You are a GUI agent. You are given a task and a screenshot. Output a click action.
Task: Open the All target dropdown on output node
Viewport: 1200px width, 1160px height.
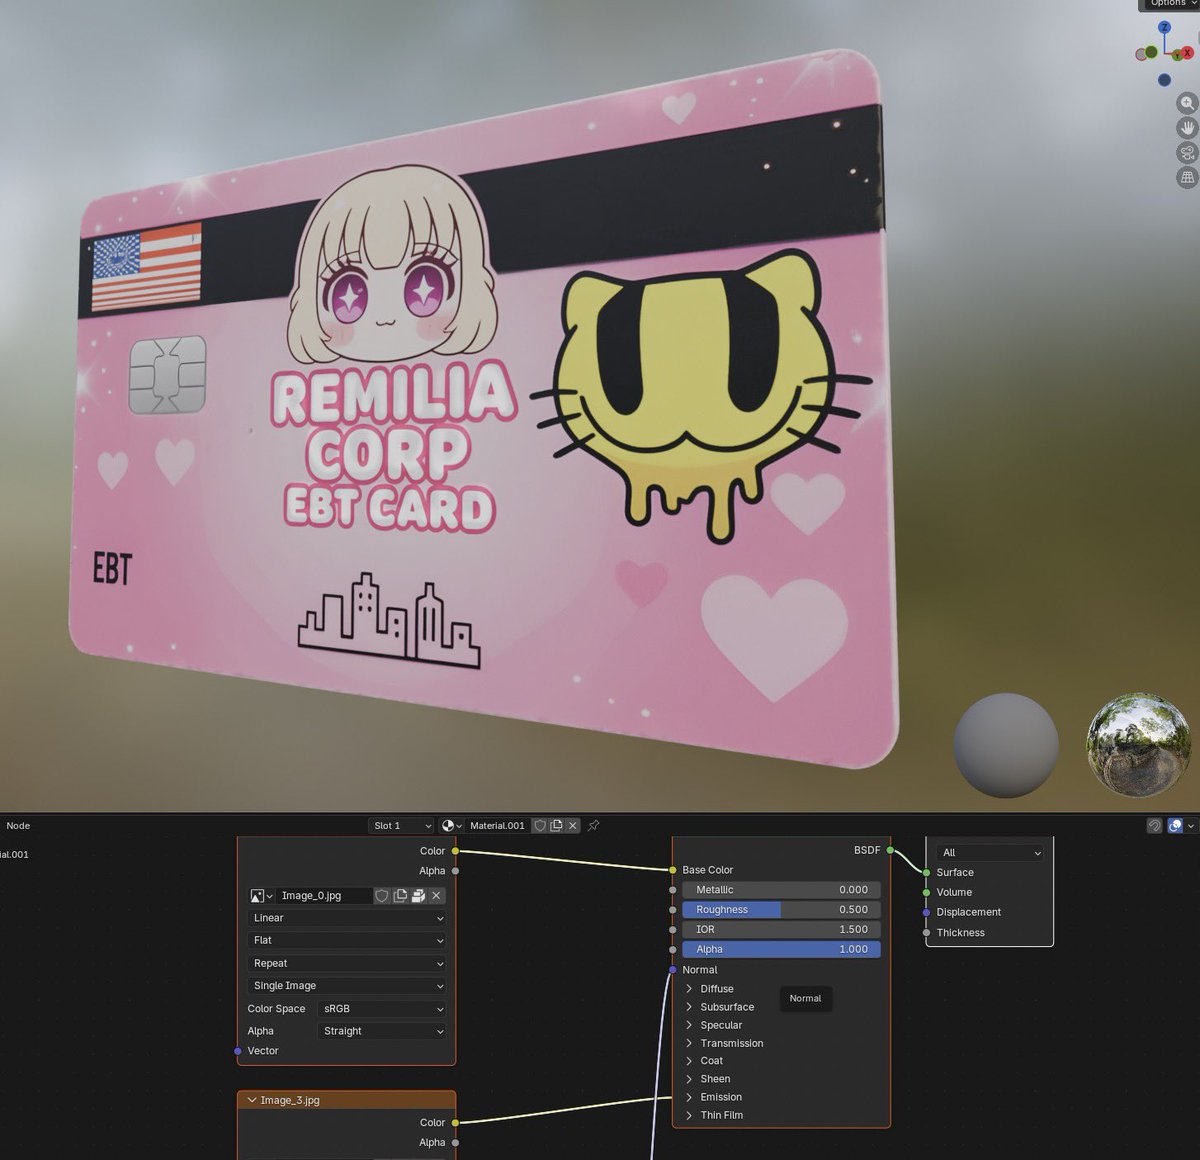(x=991, y=853)
